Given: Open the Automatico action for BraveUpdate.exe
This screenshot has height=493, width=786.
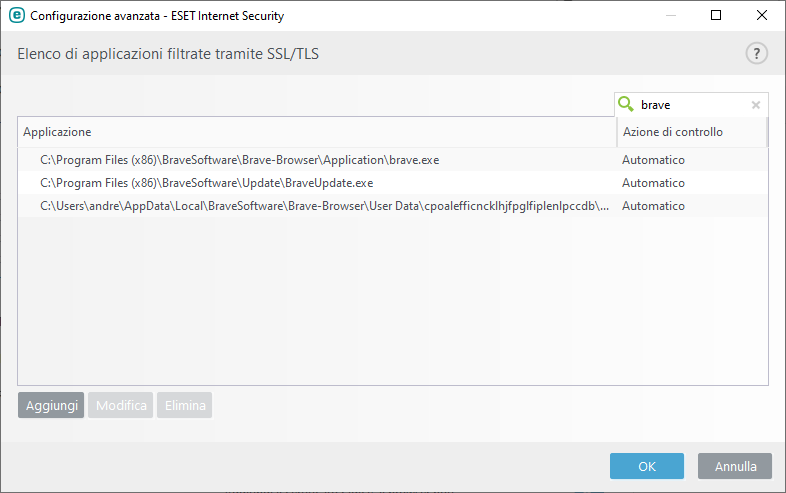Looking at the screenshot, I should pos(653,183).
